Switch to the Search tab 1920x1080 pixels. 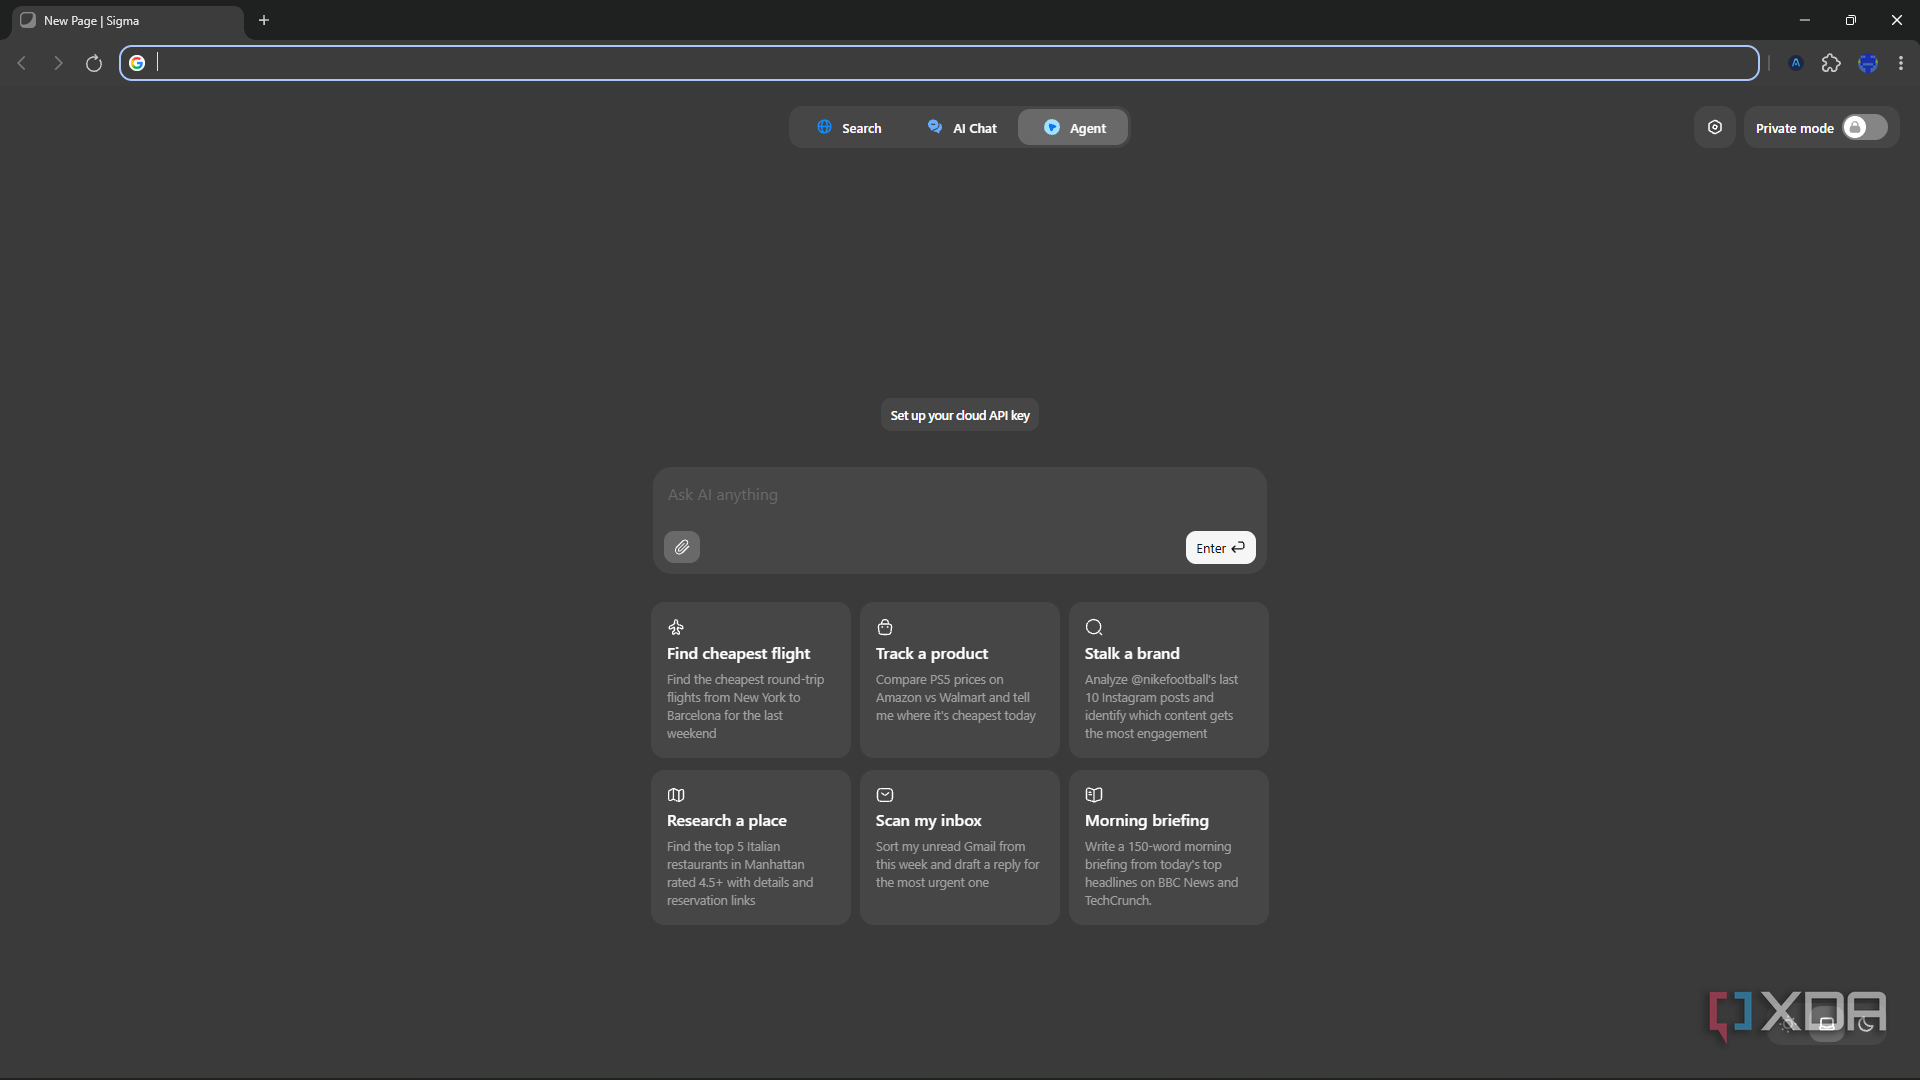[x=849, y=128]
